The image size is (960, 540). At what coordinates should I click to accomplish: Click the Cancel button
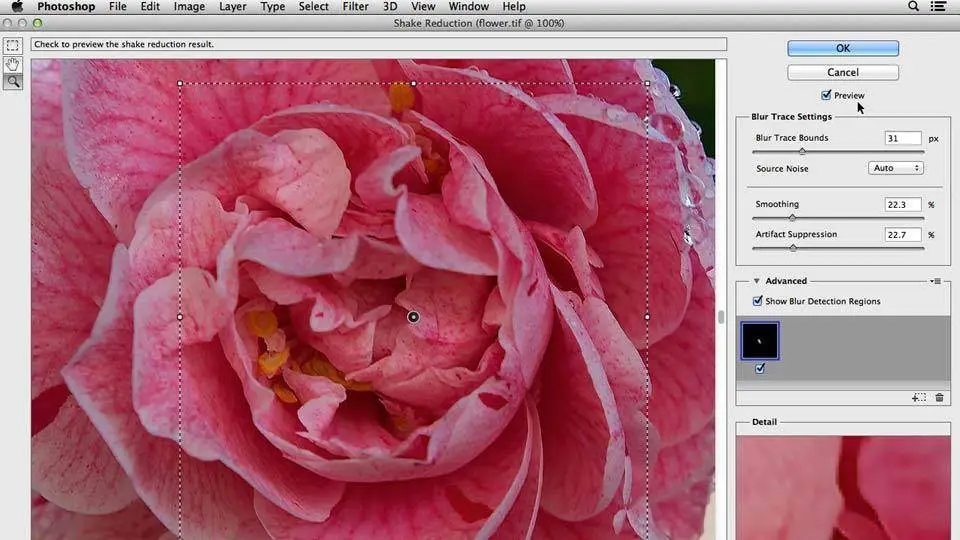click(x=842, y=72)
